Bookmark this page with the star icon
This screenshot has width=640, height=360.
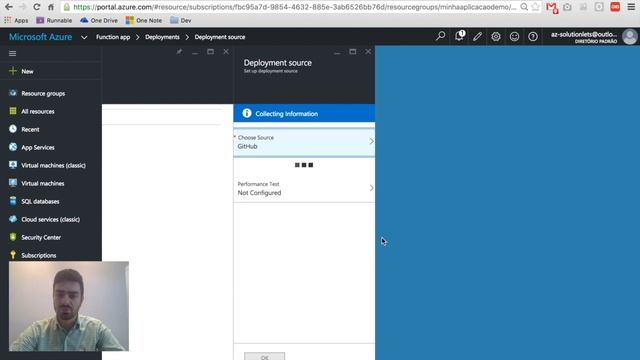tap(535, 7)
